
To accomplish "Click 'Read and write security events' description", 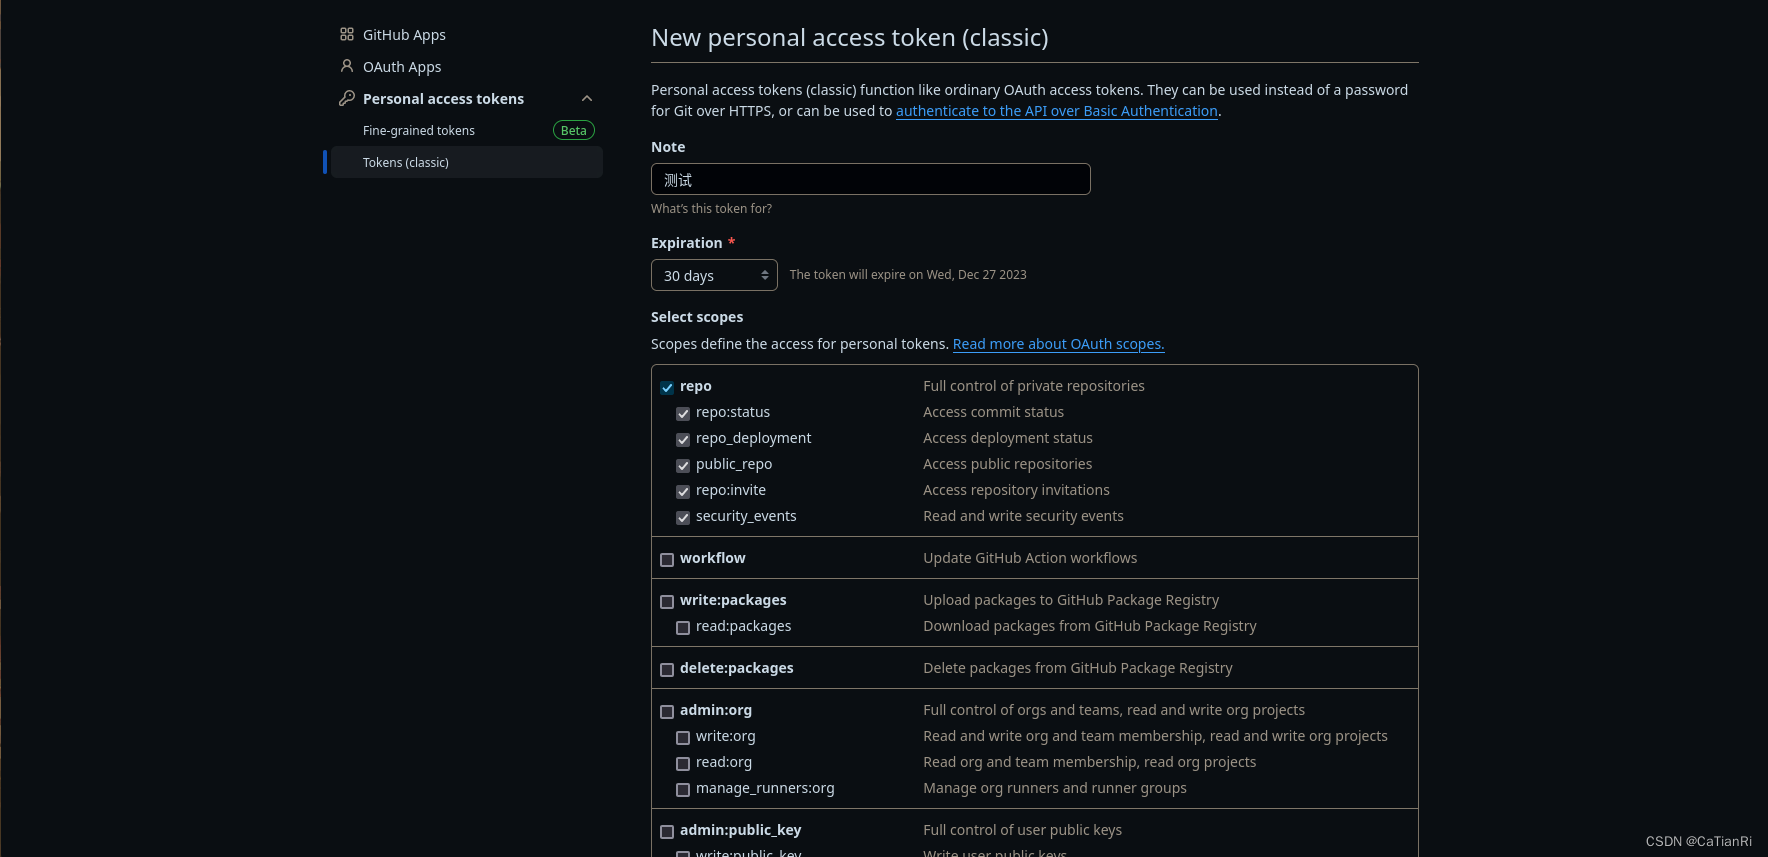I will pos(1023,516).
